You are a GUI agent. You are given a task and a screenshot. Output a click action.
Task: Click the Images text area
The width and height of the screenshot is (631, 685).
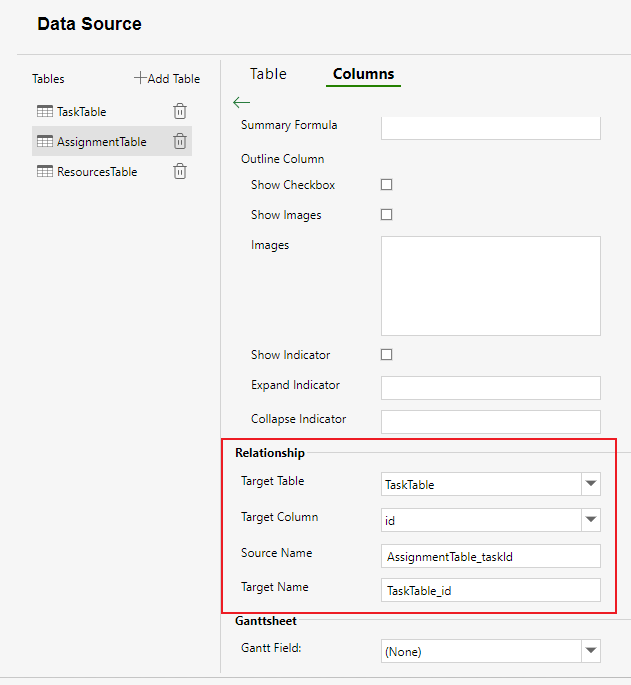click(491, 286)
